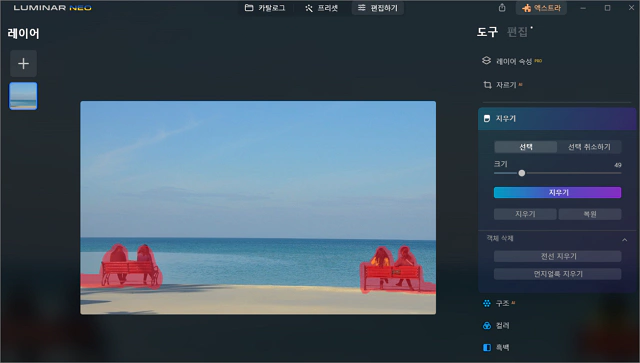Click the 지우기 erase panel header icon
This screenshot has width=640, height=363.
coord(487,119)
